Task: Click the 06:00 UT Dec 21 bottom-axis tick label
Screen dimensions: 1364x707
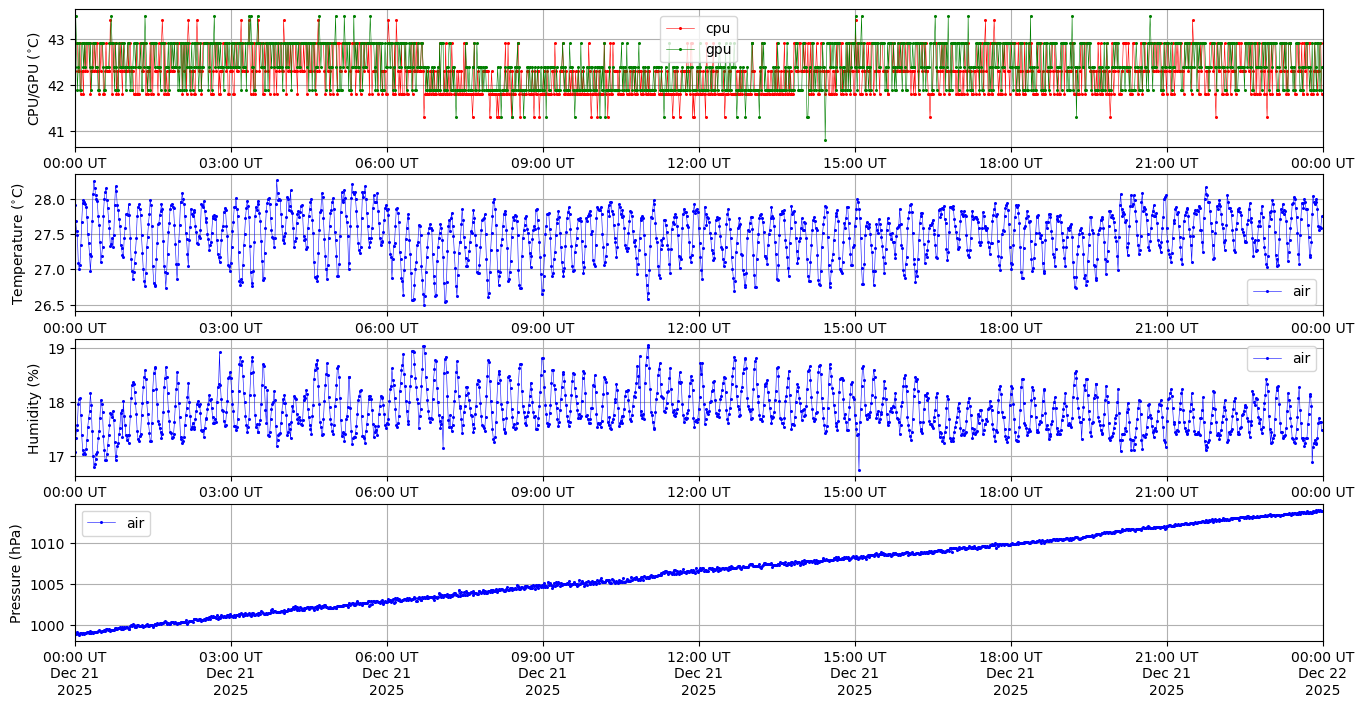Action: point(387,674)
